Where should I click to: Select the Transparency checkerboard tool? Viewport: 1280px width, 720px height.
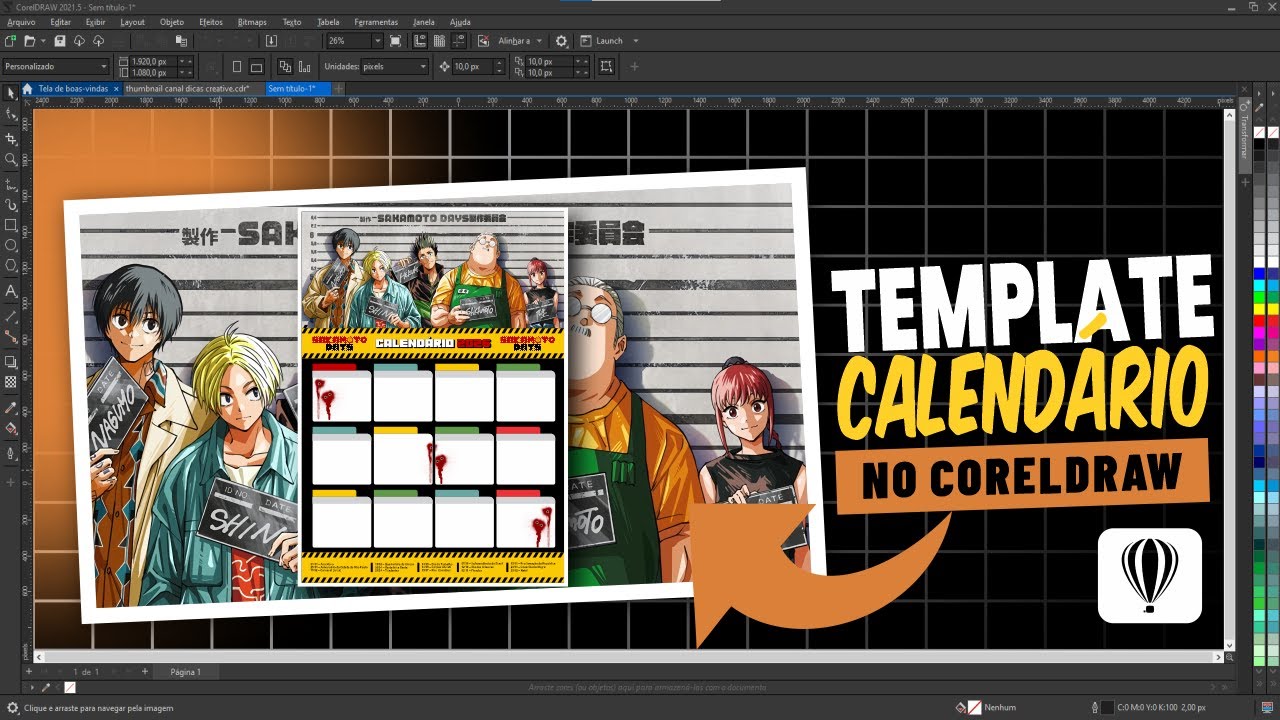11,382
